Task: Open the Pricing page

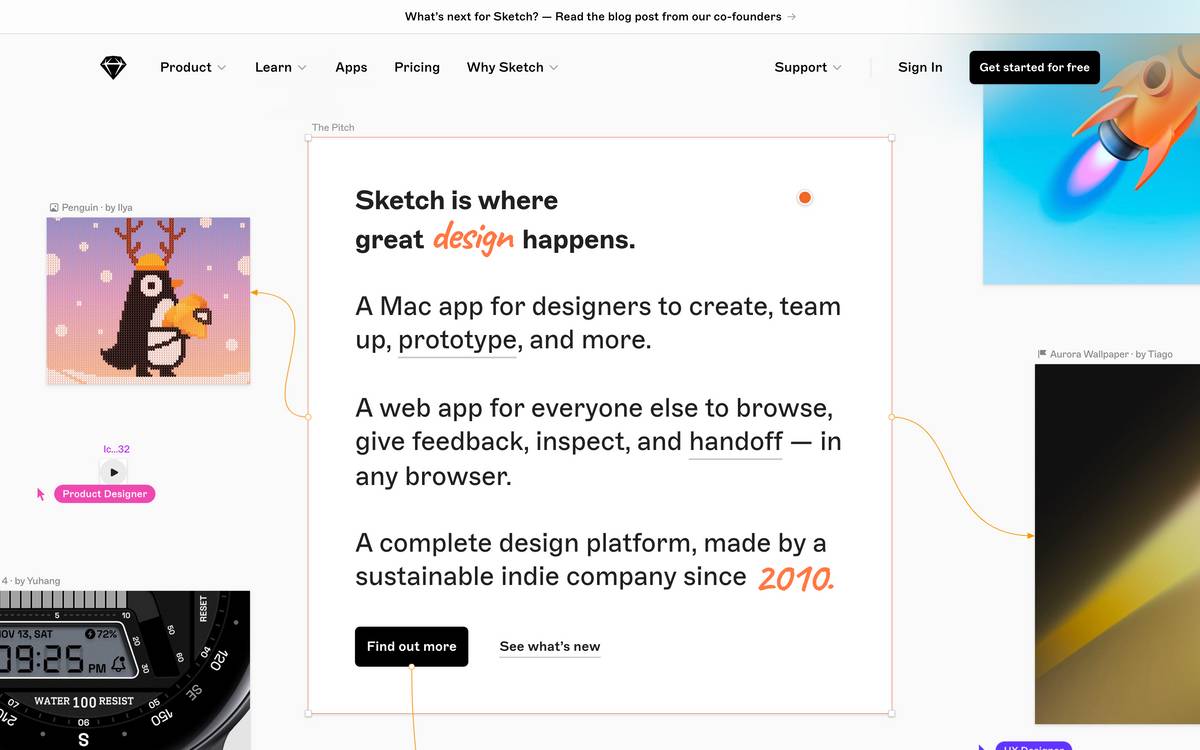Action: pos(417,67)
